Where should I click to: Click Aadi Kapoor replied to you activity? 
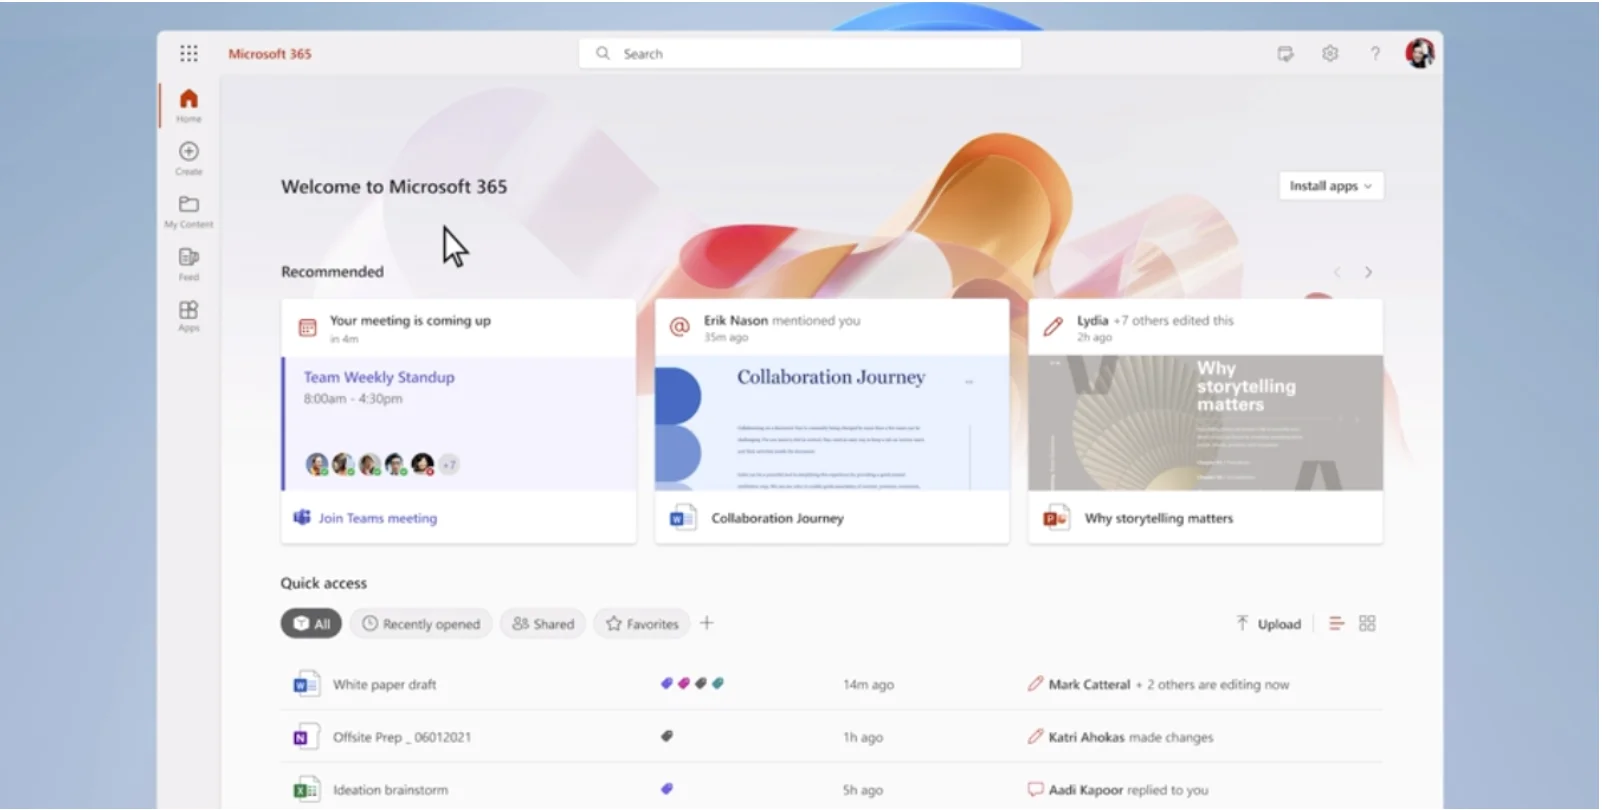pos(1118,790)
